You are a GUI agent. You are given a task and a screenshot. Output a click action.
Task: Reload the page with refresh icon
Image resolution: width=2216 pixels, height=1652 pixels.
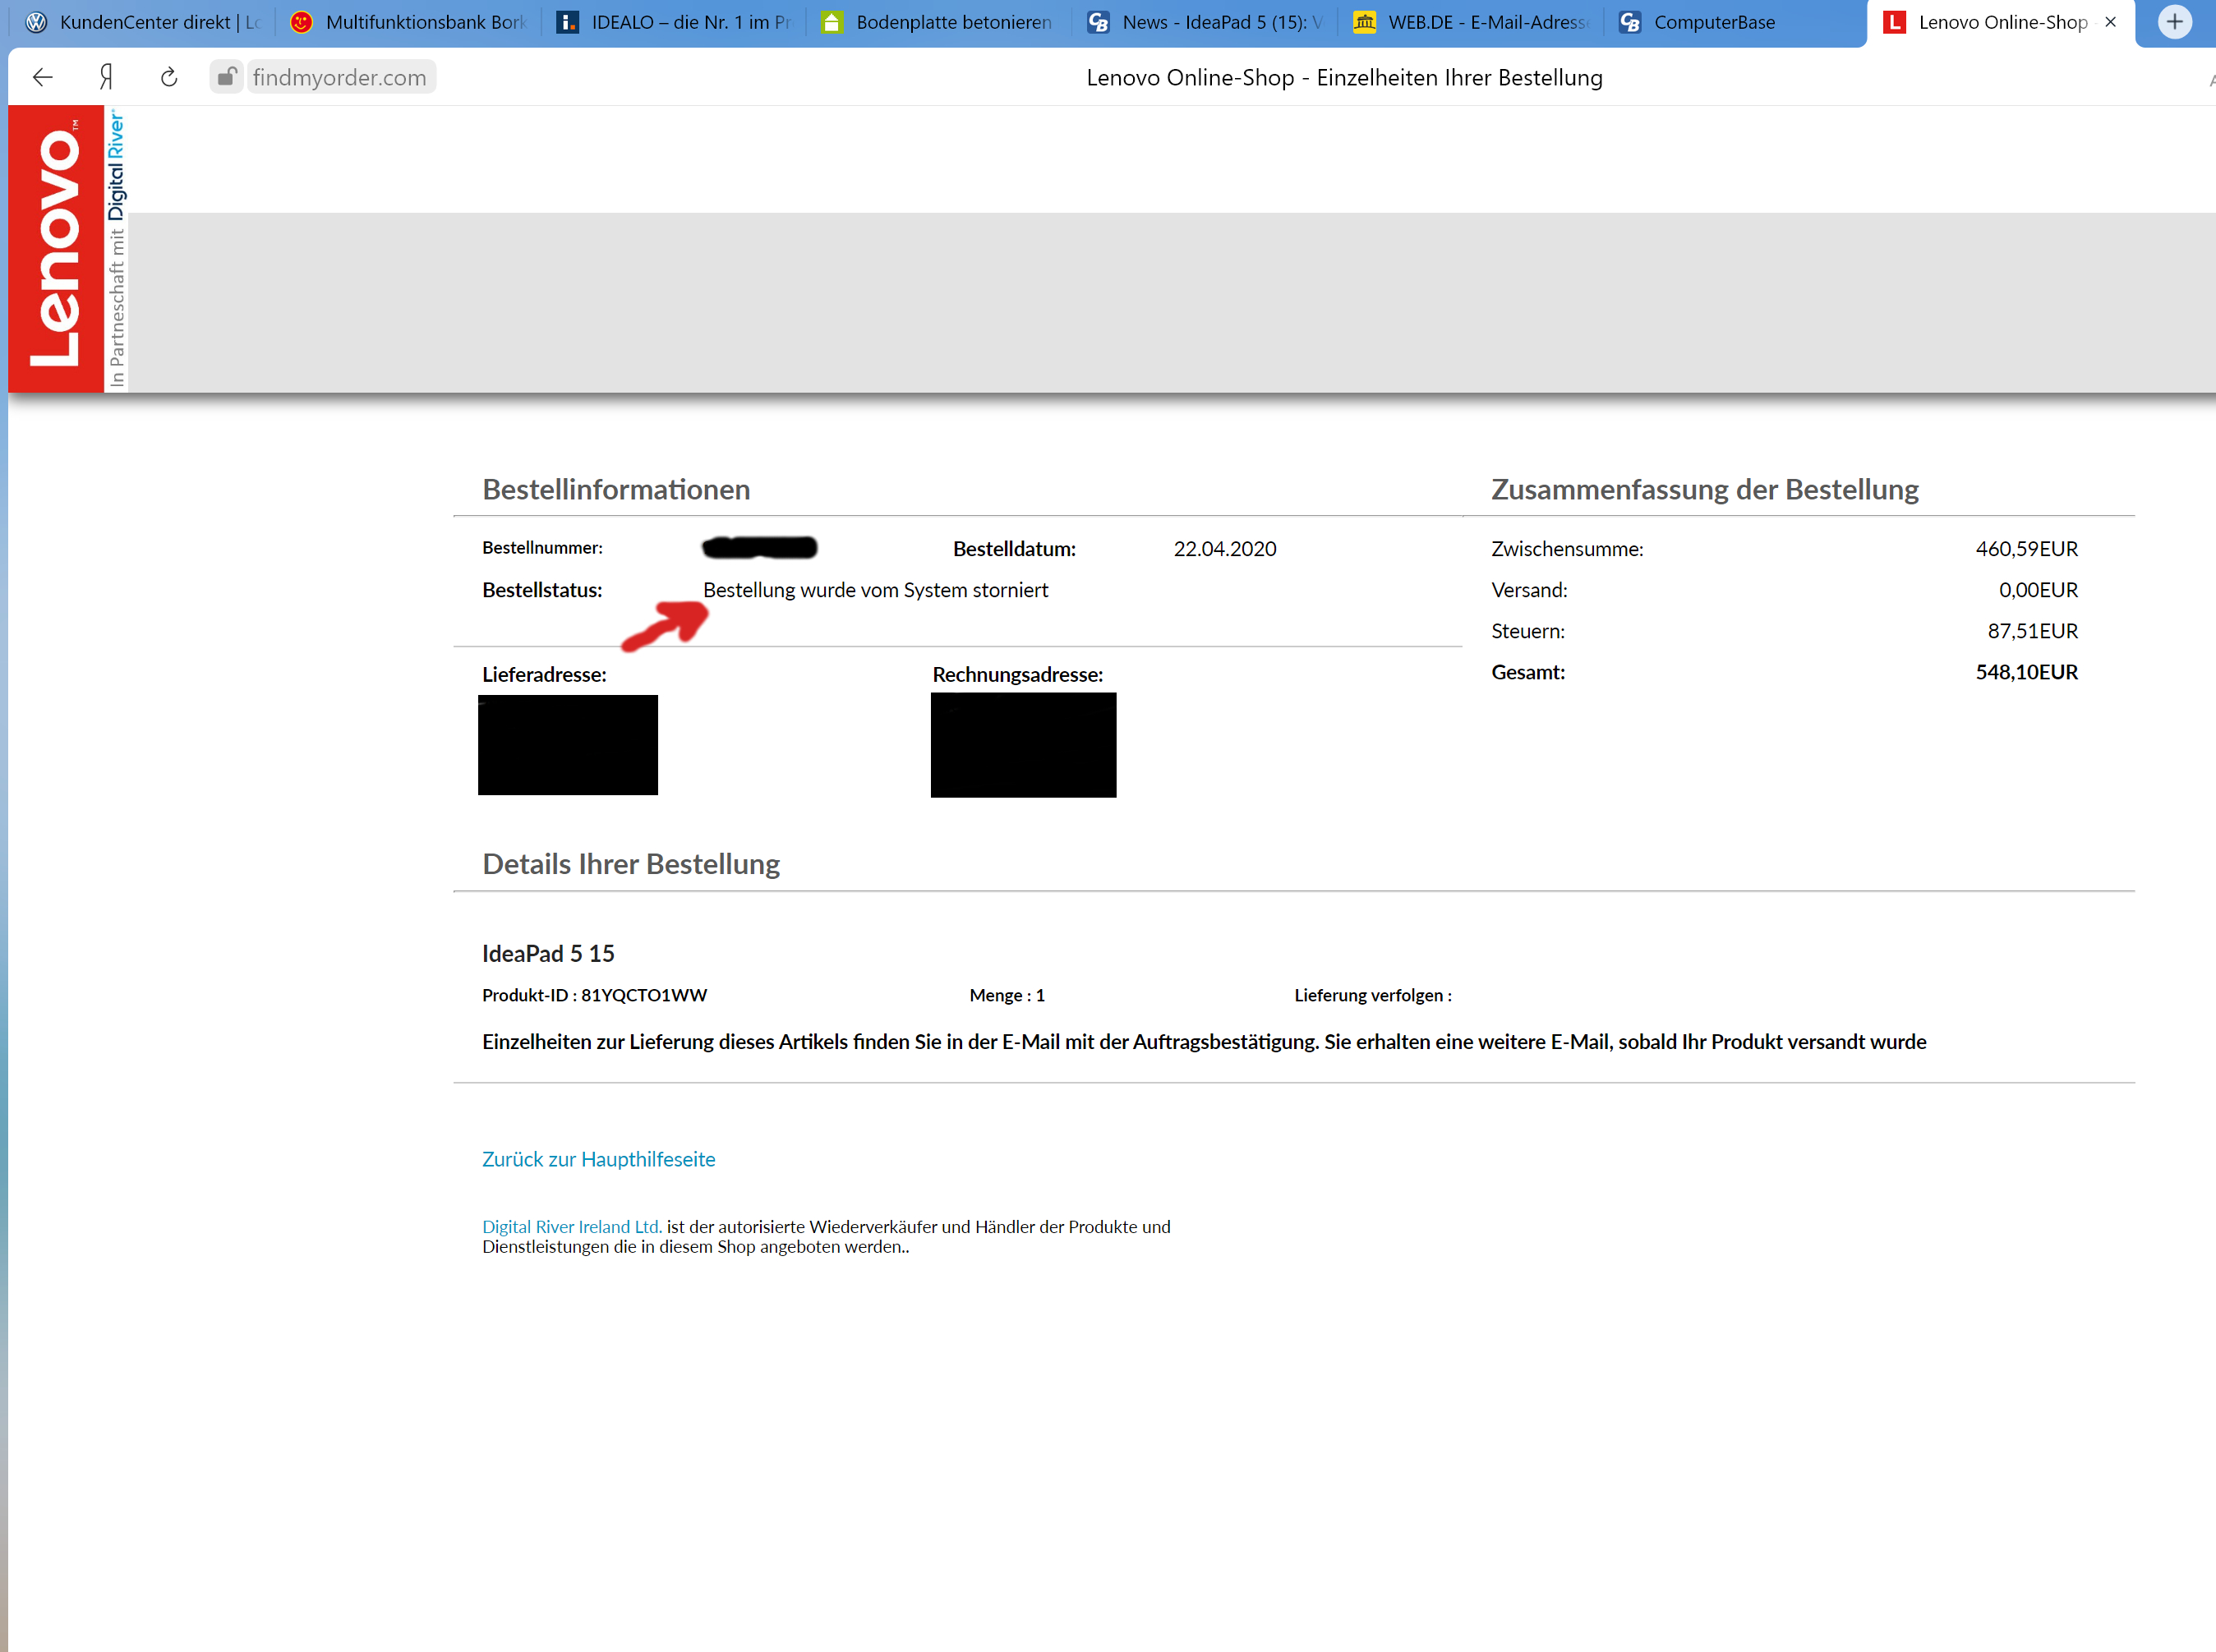tap(169, 77)
